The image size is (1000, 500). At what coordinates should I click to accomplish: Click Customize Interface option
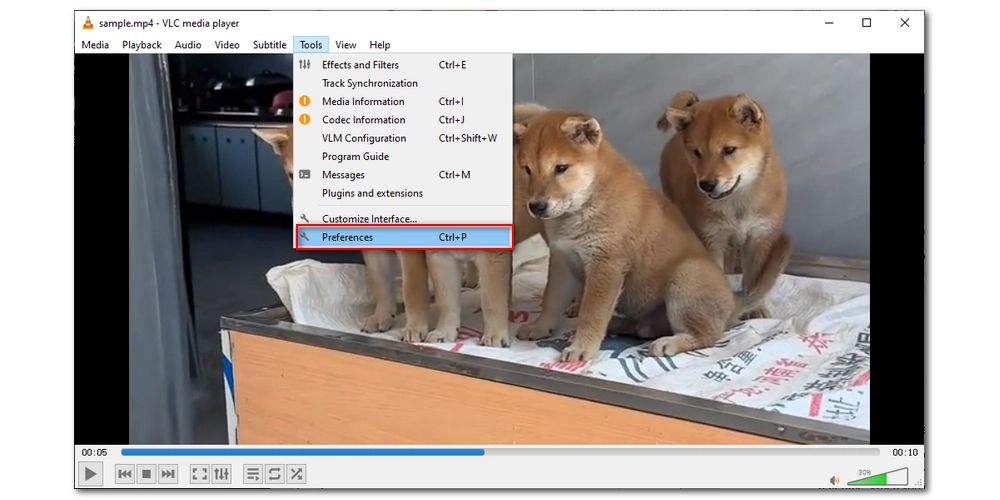pyautogui.click(x=369, y=219)
